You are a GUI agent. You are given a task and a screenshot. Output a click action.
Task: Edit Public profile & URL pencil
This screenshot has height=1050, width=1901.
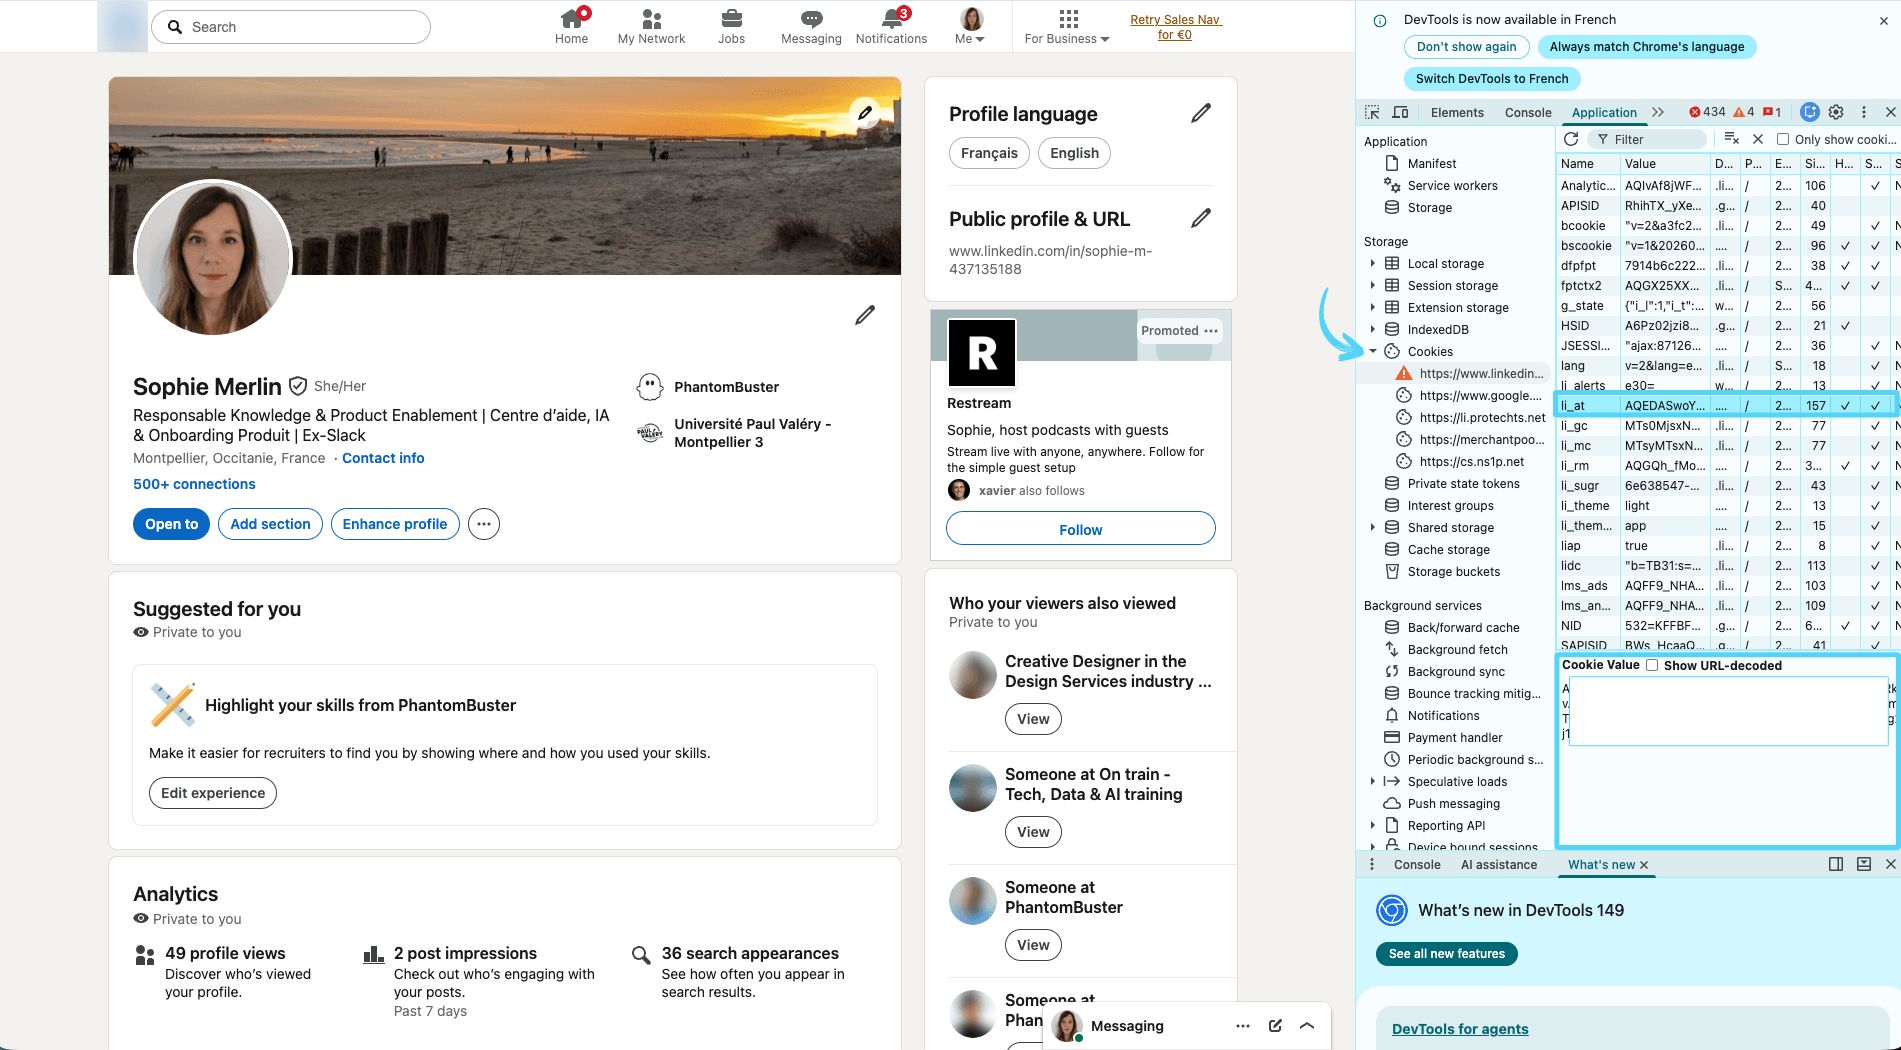pos(1201,218)
